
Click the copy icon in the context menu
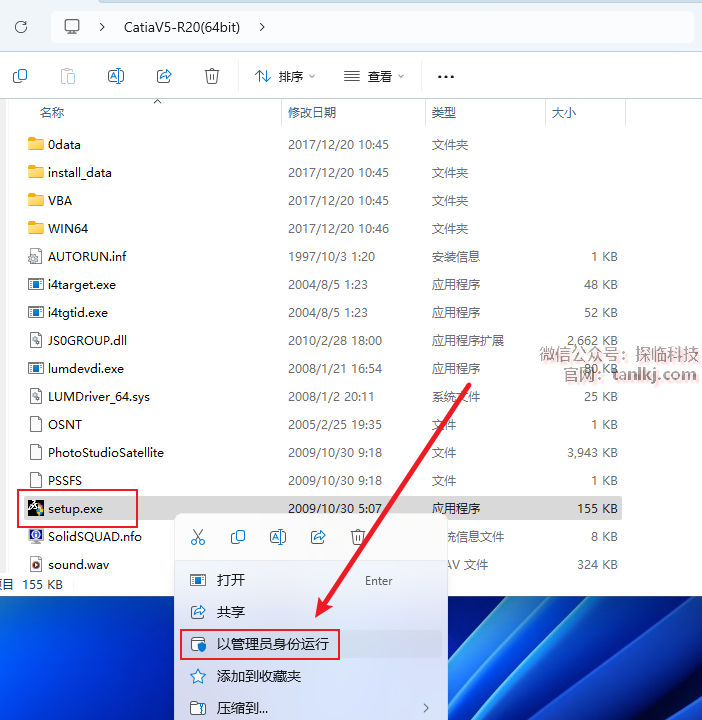tap(238, 537)
